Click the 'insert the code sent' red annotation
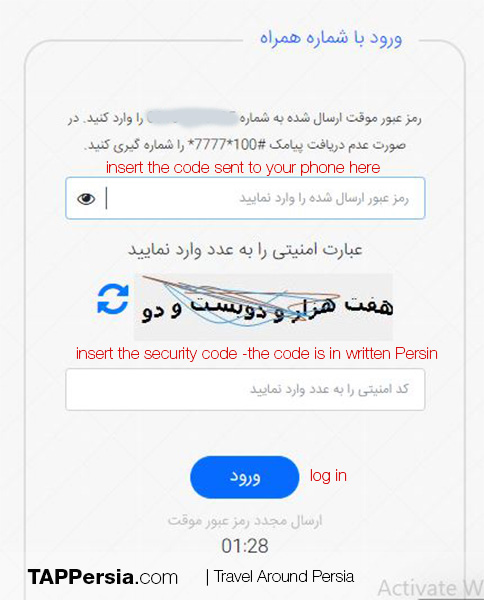Viewport: 484px width, 600px height. (243, 168)
